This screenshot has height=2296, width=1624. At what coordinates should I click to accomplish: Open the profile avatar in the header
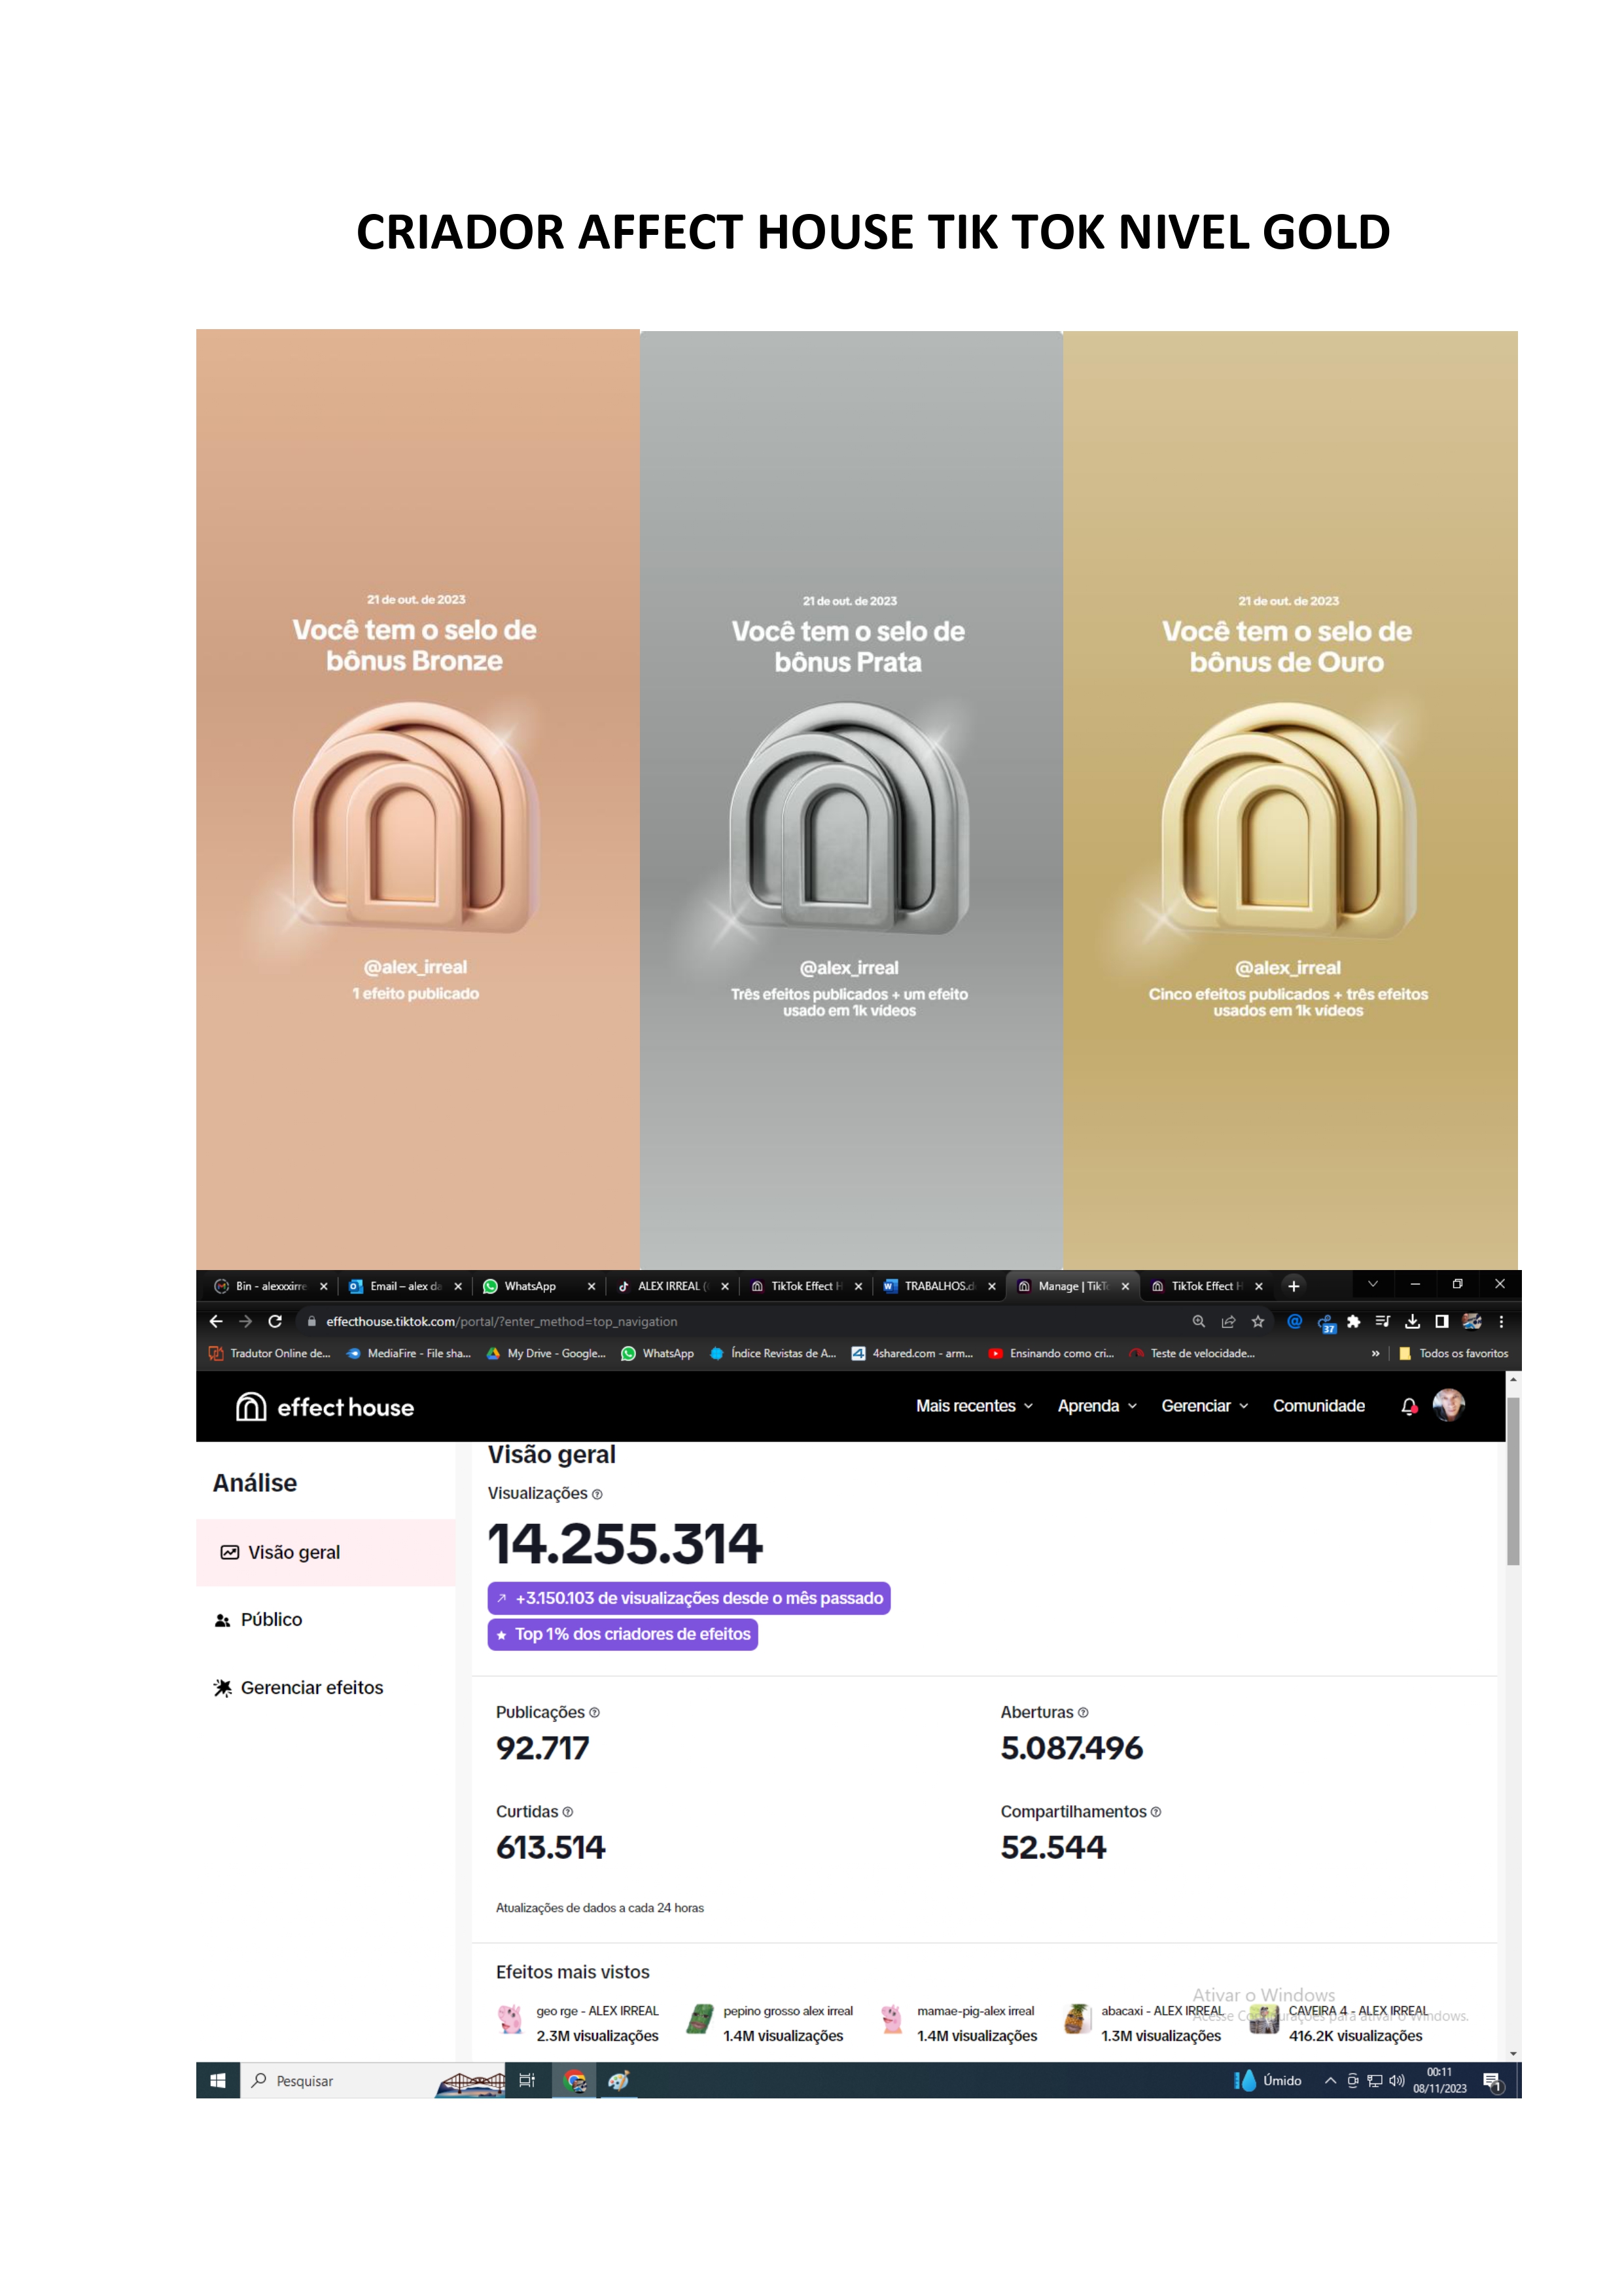1448,1405
